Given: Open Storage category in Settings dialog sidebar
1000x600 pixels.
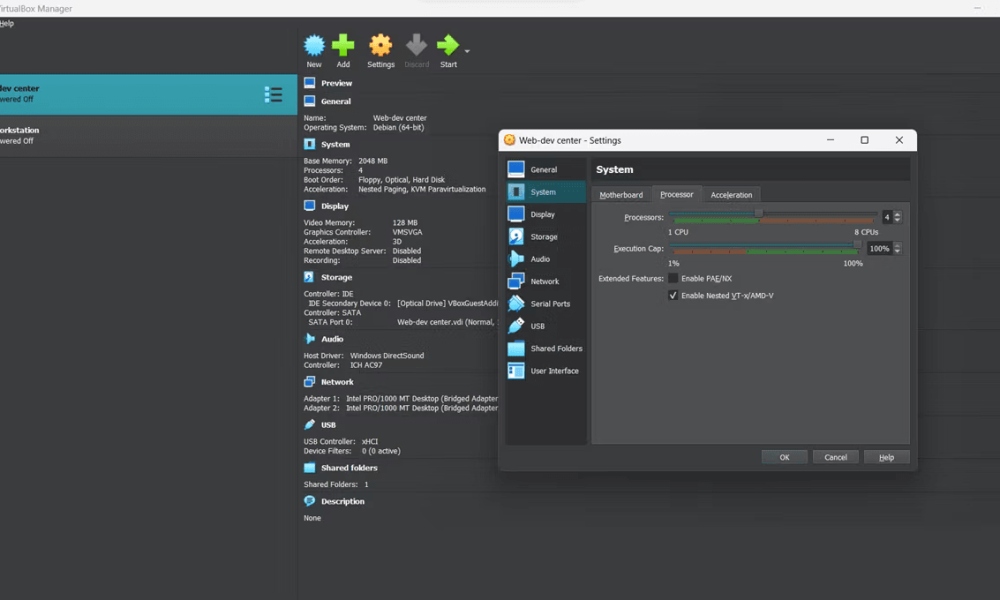Looking at the screenshot, I should [x=546, y=237].
